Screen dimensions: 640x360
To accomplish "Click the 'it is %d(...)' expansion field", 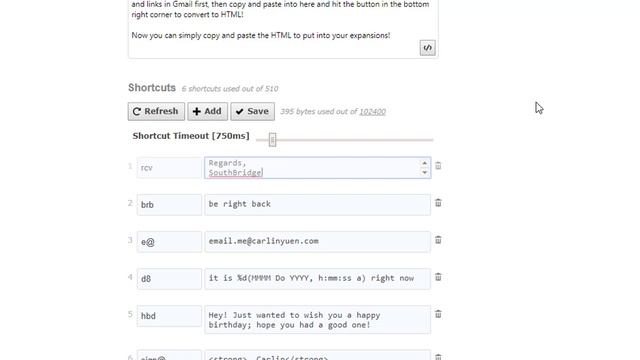I will [318, 279].
